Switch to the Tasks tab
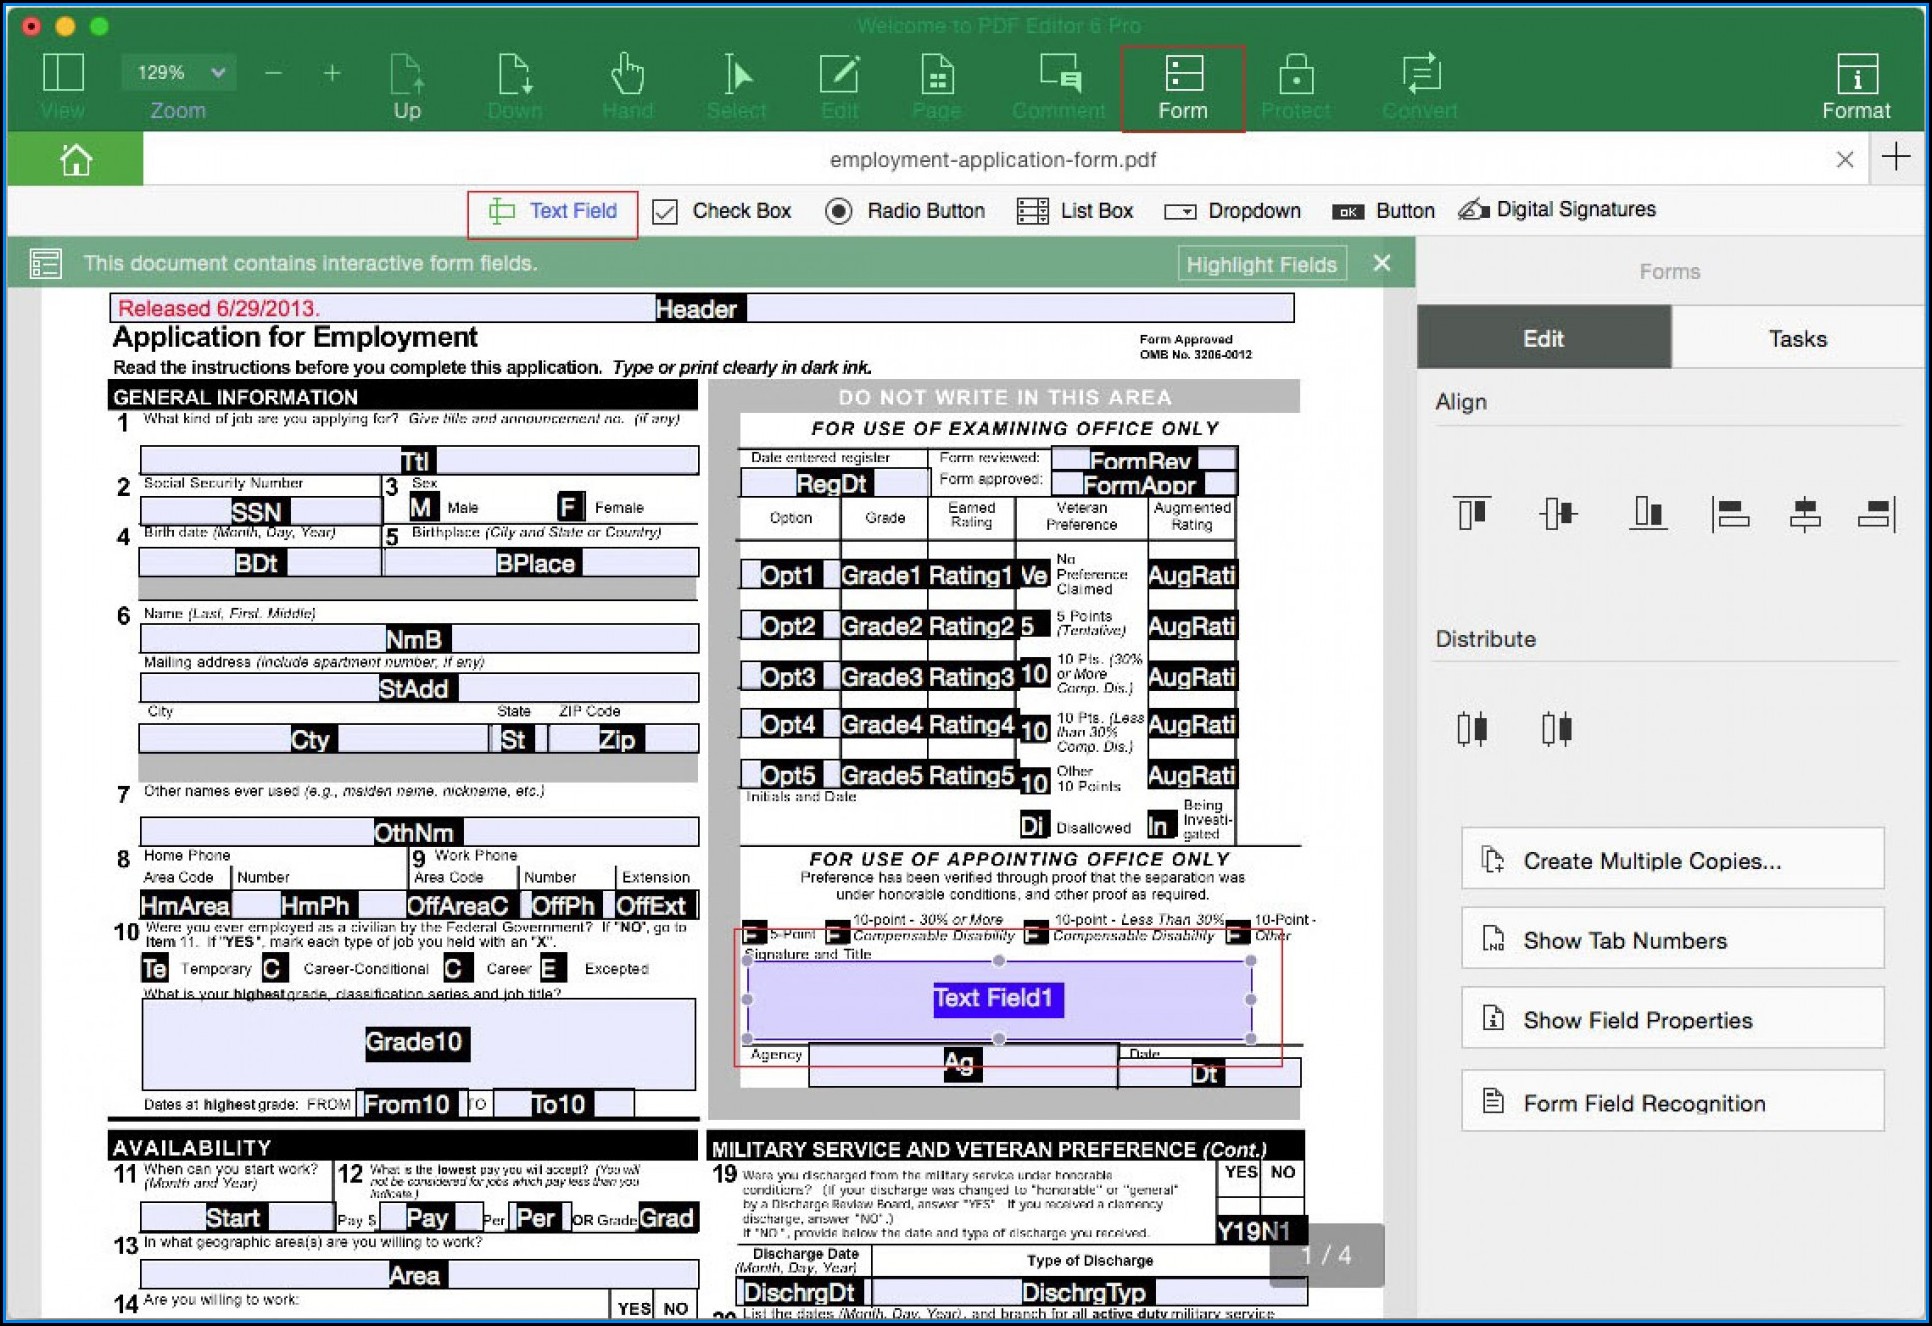 click(1797, 339)
